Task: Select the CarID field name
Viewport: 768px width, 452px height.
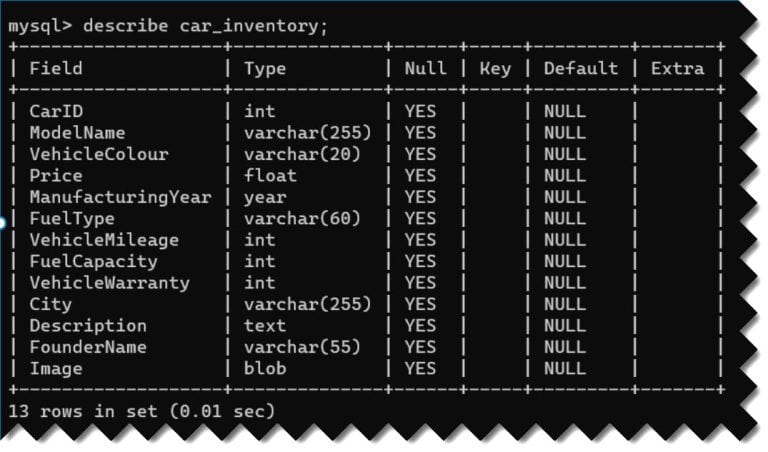Action: tap(56, 111)
